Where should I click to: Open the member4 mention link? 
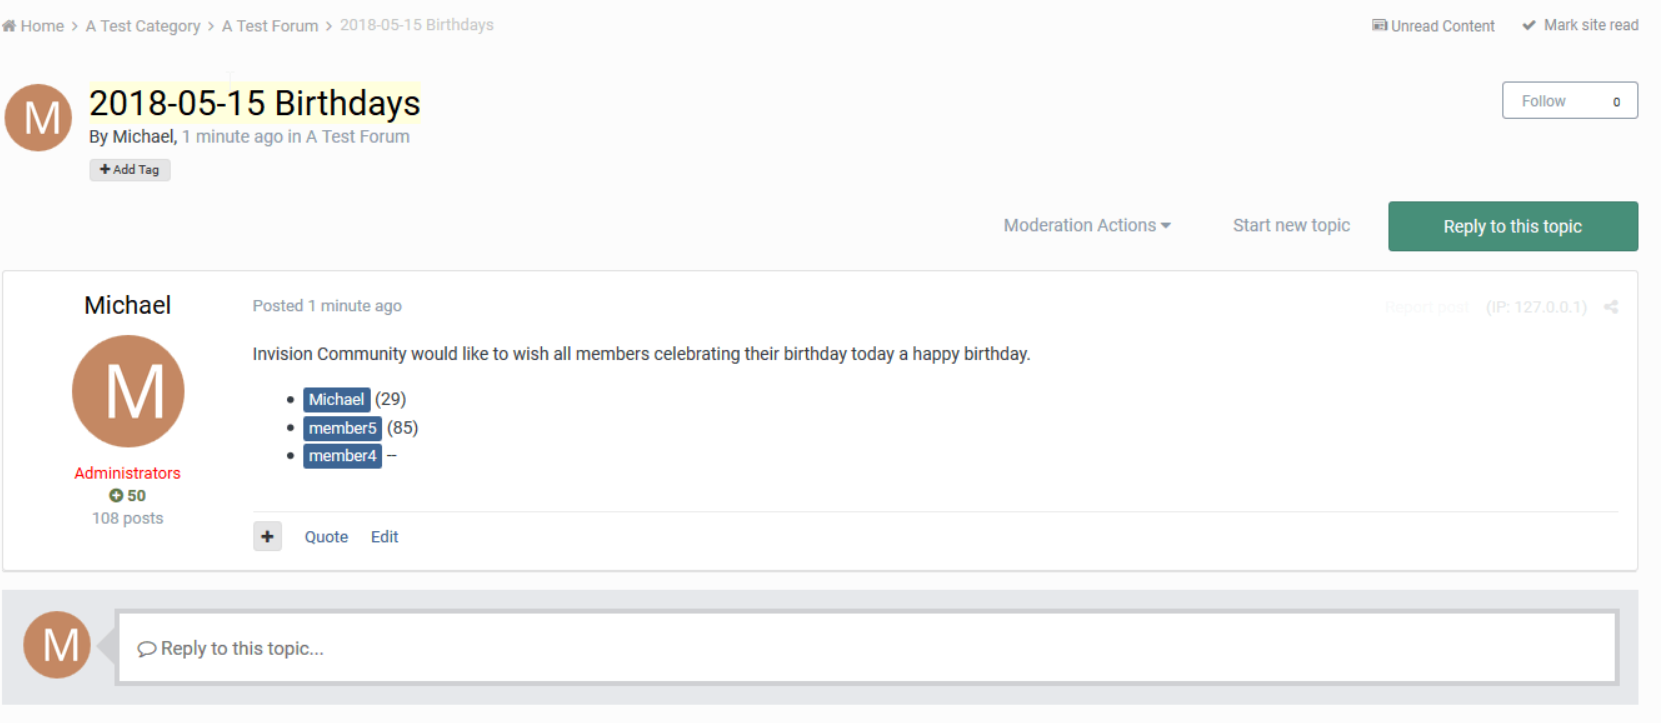[x=343, y=456]
